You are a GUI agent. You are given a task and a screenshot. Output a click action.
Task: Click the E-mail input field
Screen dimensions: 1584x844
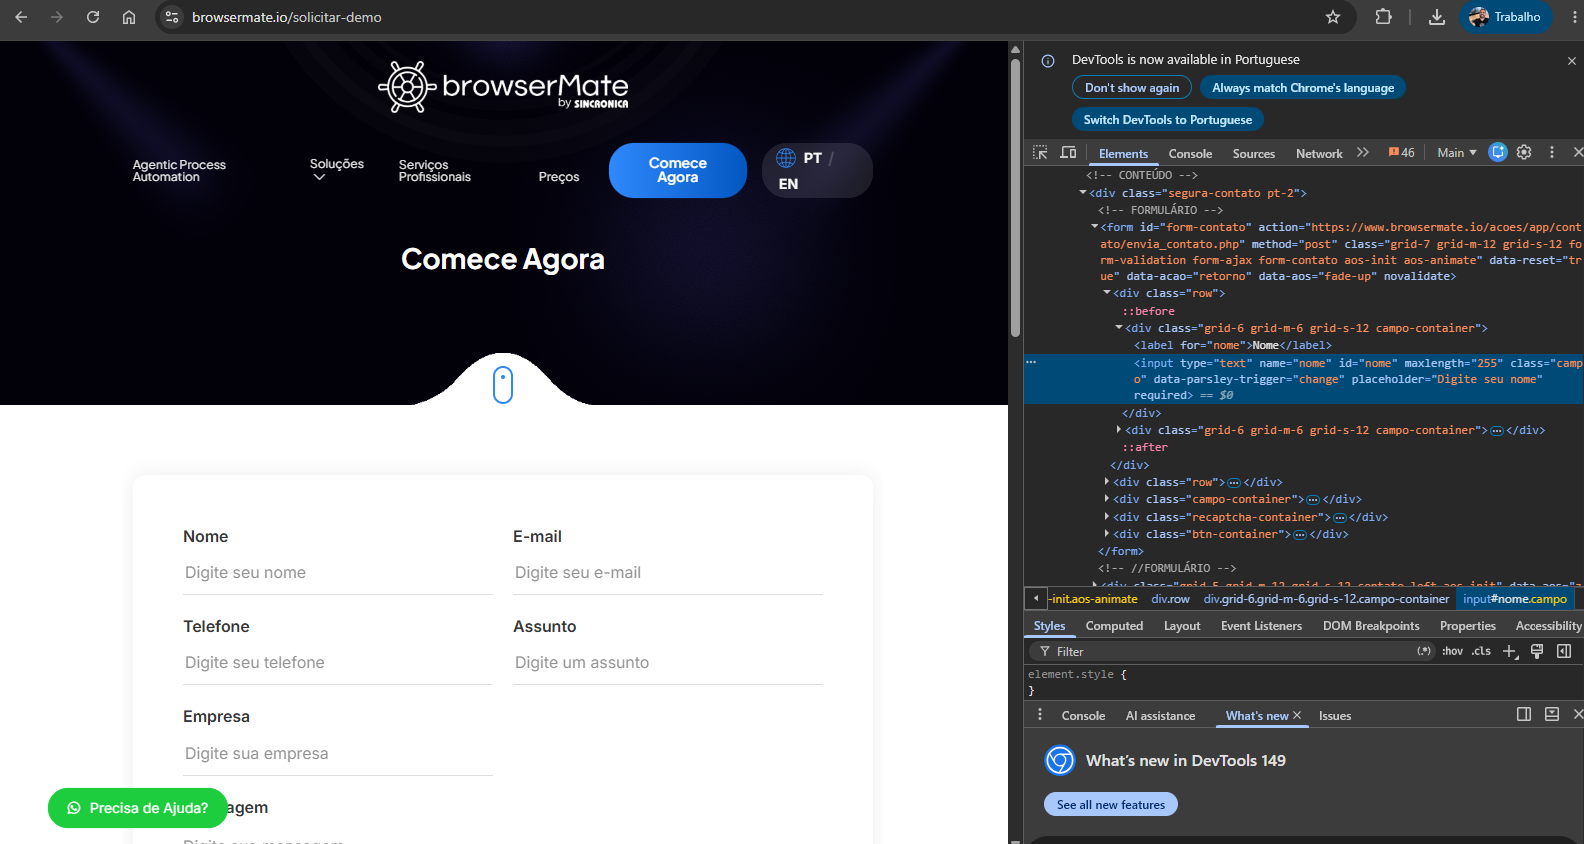668,573
